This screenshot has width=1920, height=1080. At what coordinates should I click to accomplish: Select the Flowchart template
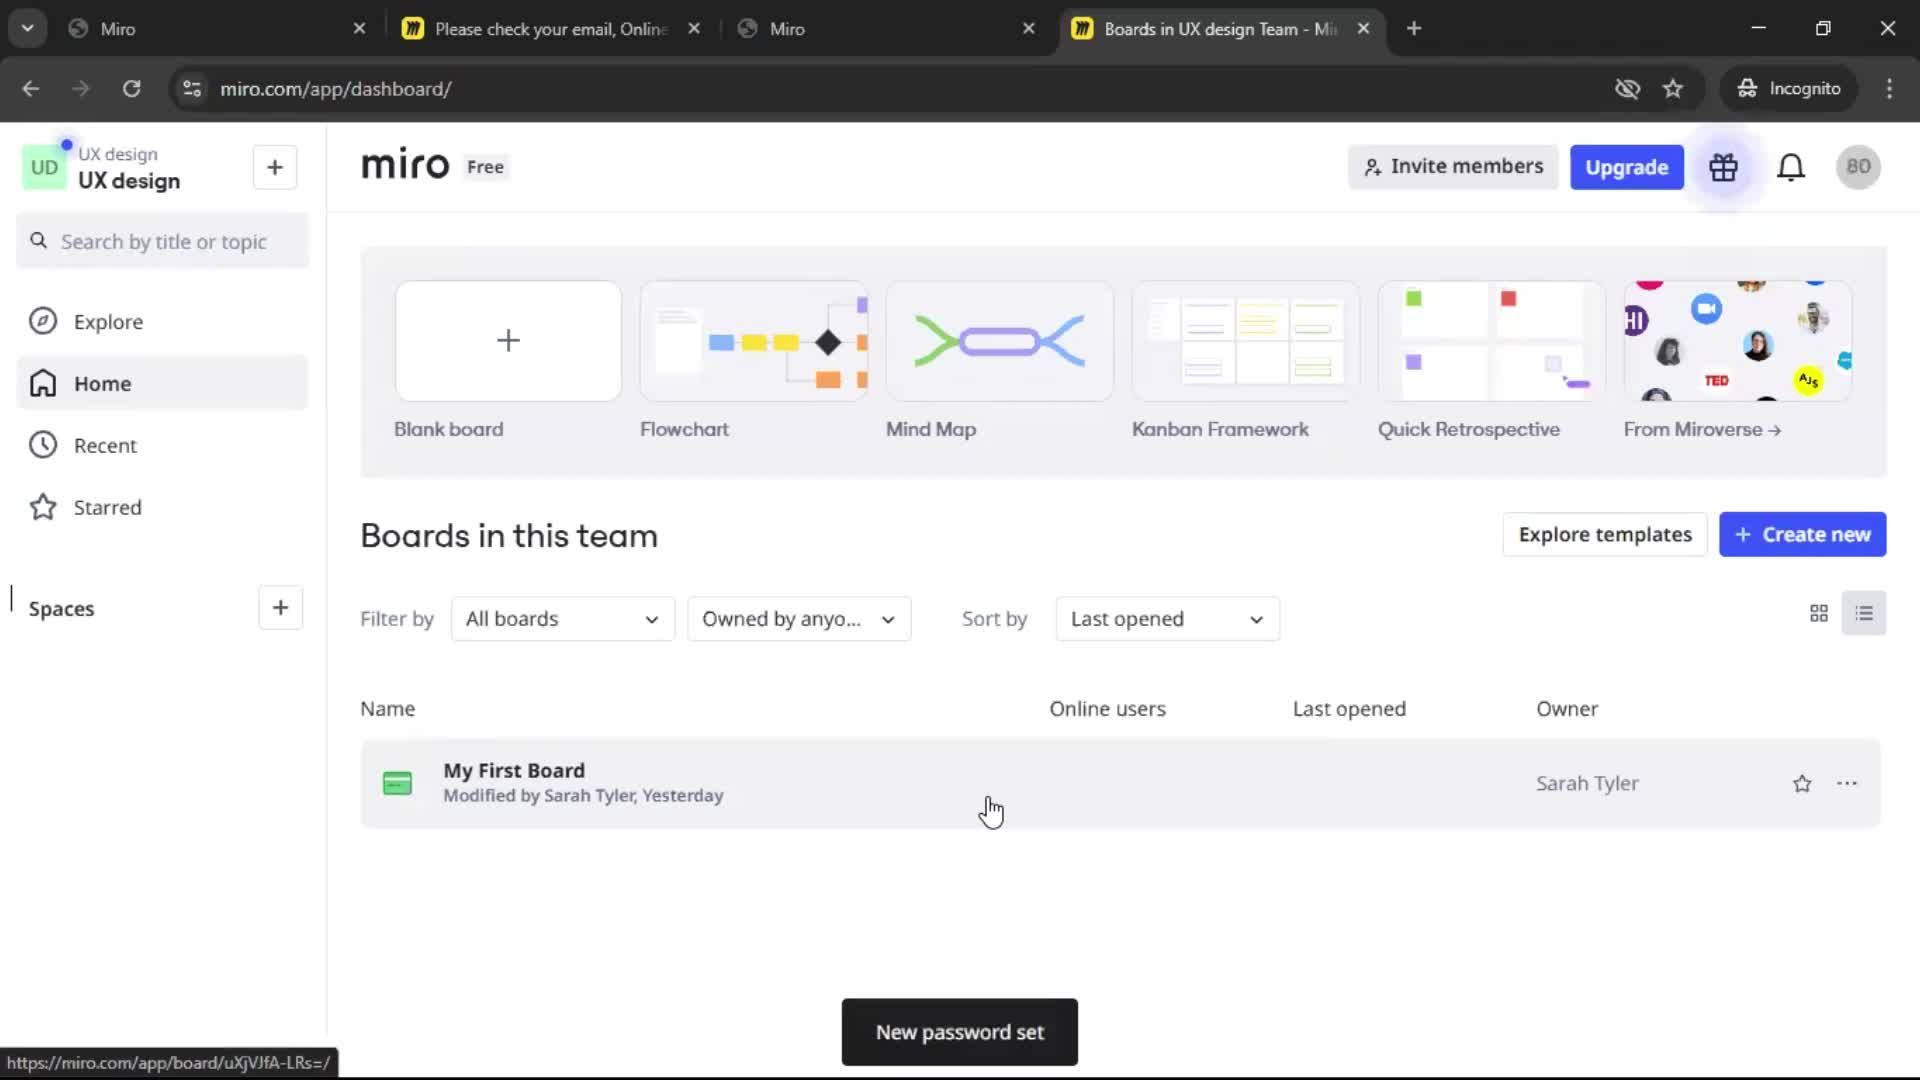[754, 341]
